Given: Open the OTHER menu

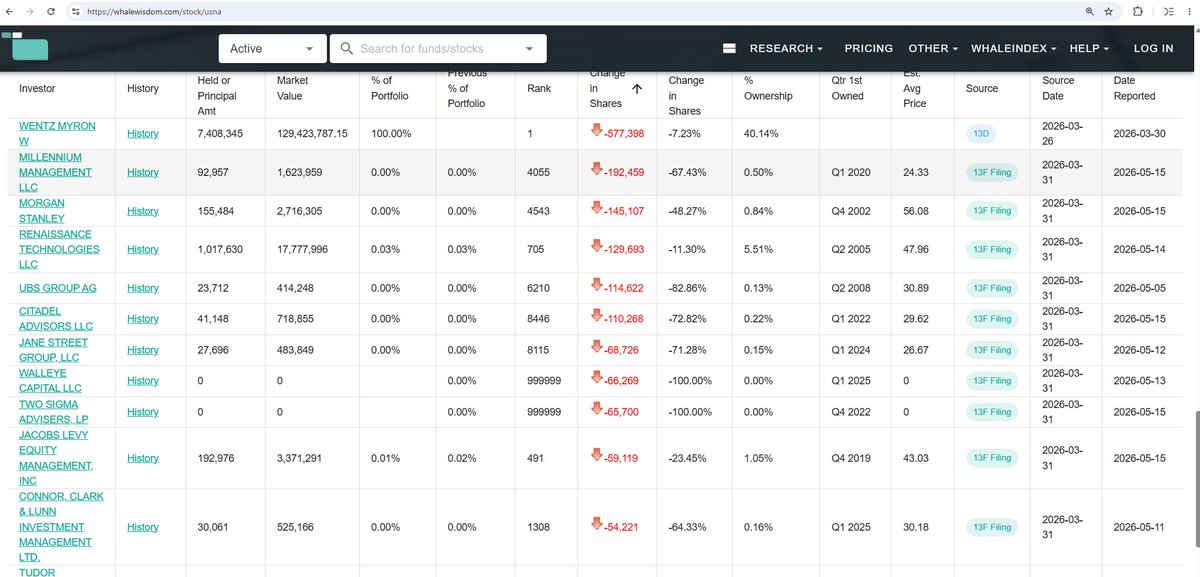Looking at the screenshot, I should 933,48.
